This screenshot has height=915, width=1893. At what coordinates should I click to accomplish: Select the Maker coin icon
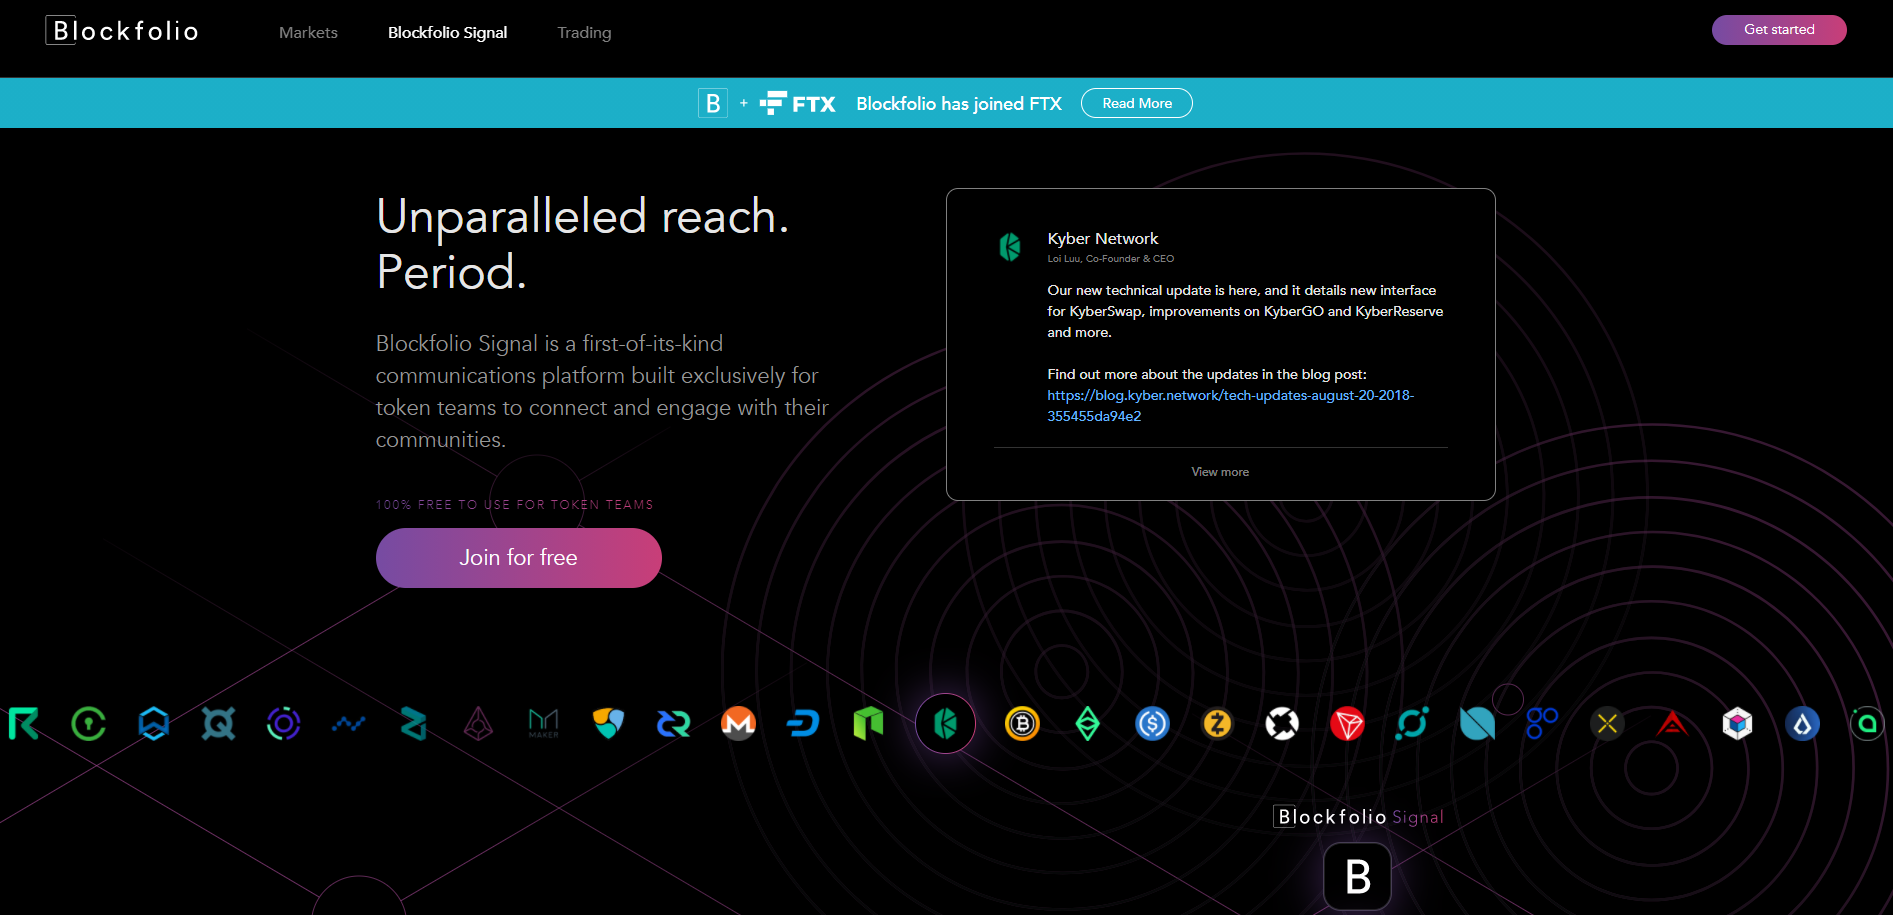pyautogui.click(x=544, y=723)
